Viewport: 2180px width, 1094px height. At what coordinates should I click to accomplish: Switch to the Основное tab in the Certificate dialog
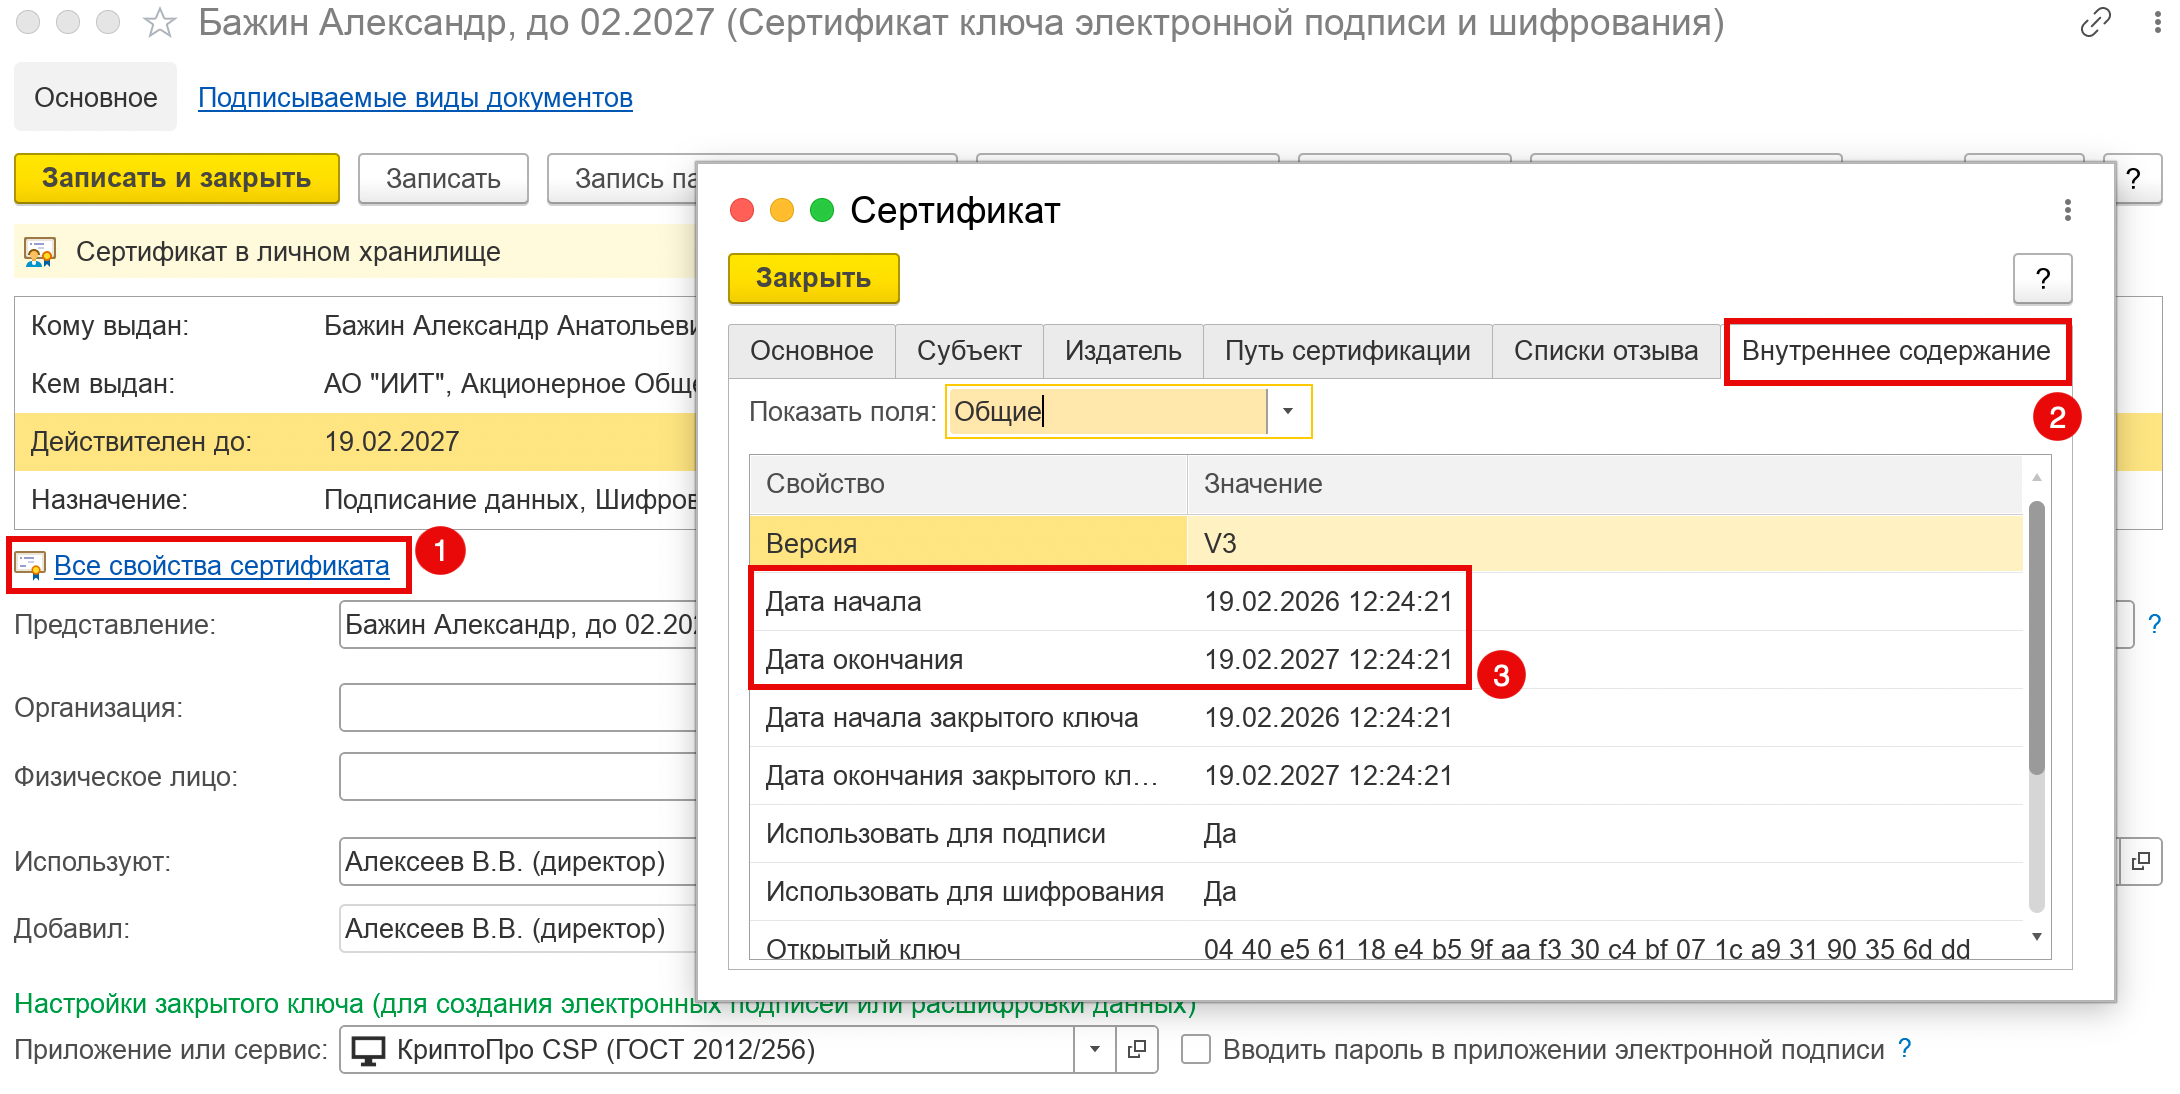coord(811,351)
